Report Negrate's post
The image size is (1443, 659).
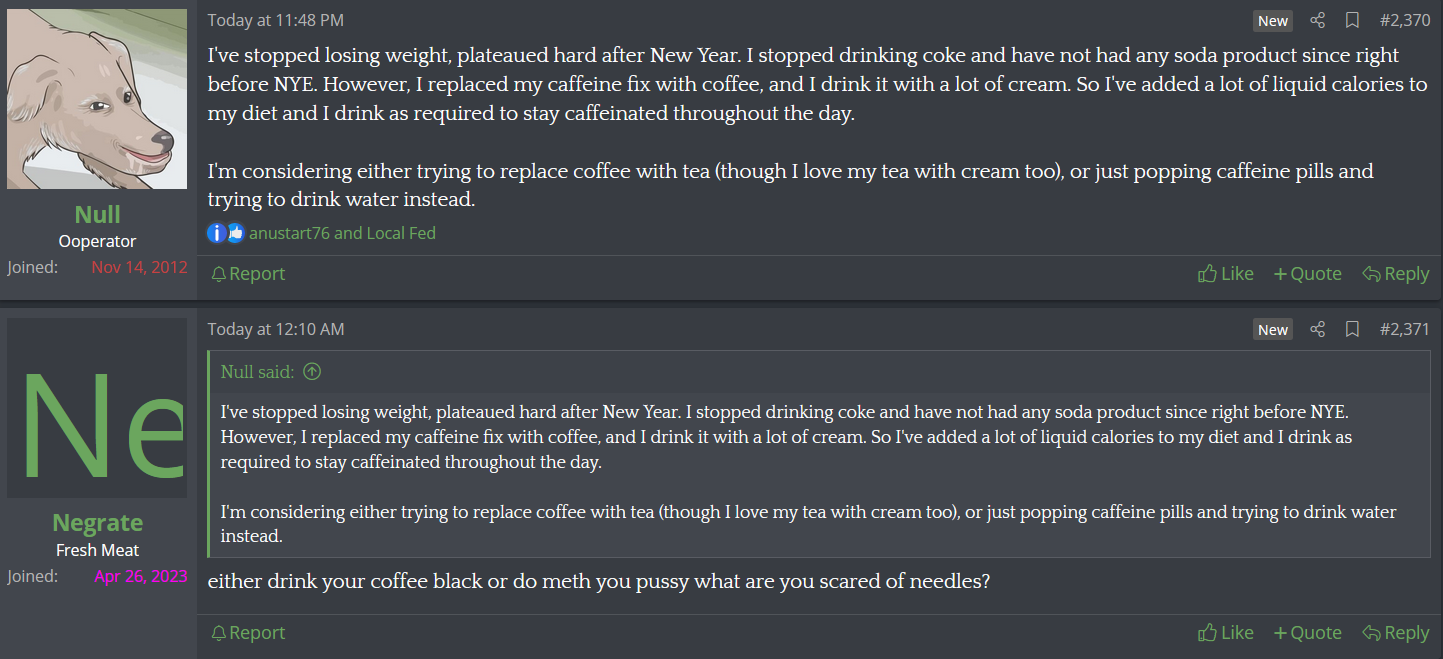tap(248, 633)
